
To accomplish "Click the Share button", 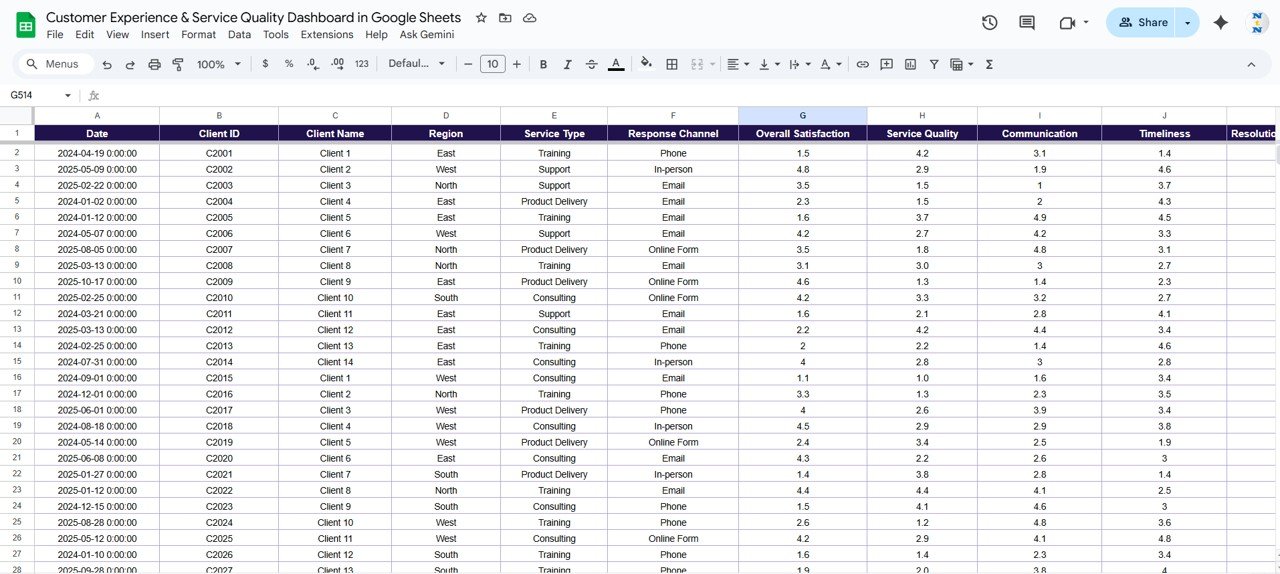I will 1143,22.
